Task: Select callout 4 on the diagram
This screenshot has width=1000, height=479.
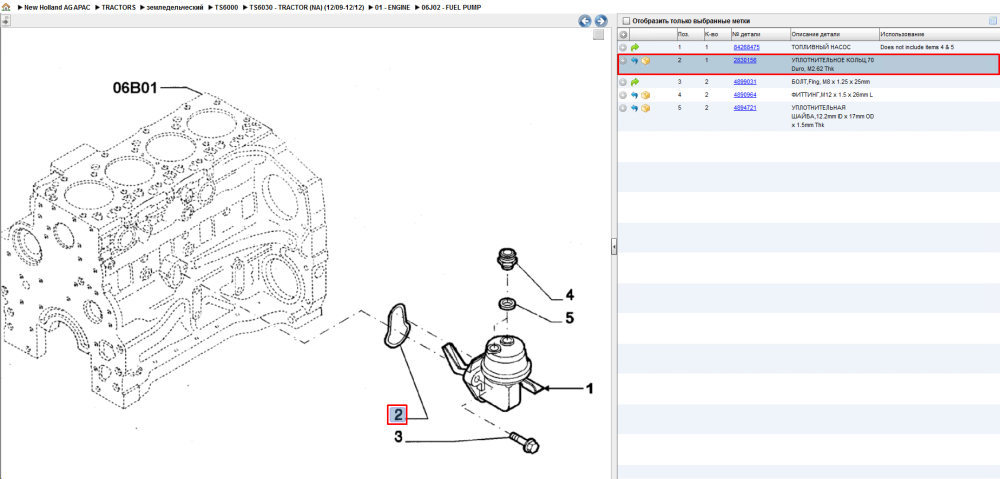Action: (570, 295)
